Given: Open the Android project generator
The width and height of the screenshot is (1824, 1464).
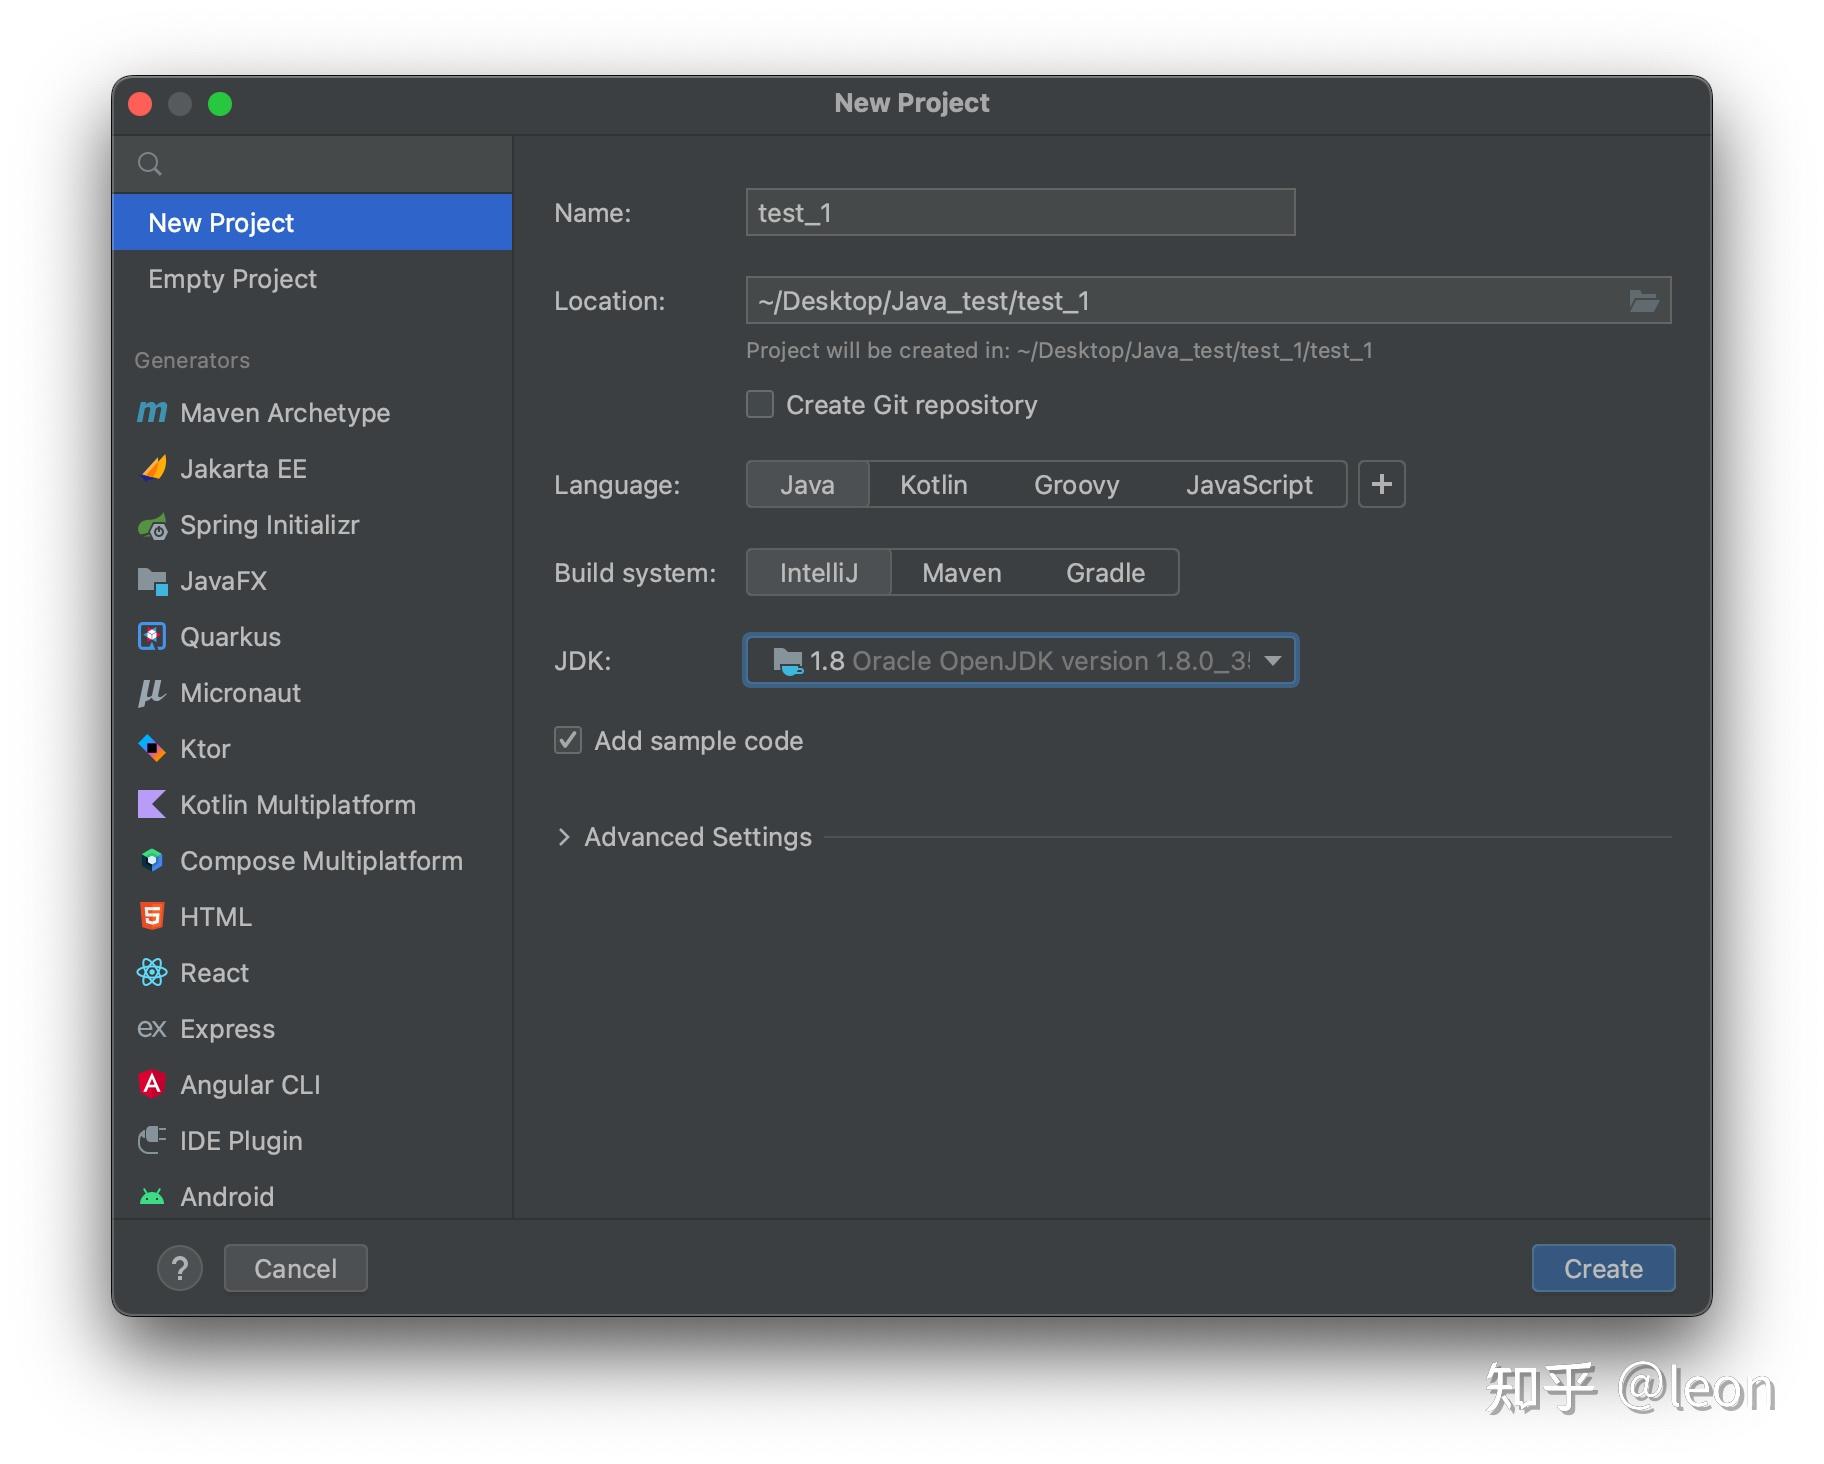Looking at the screenshot, I should (227, 1196).
